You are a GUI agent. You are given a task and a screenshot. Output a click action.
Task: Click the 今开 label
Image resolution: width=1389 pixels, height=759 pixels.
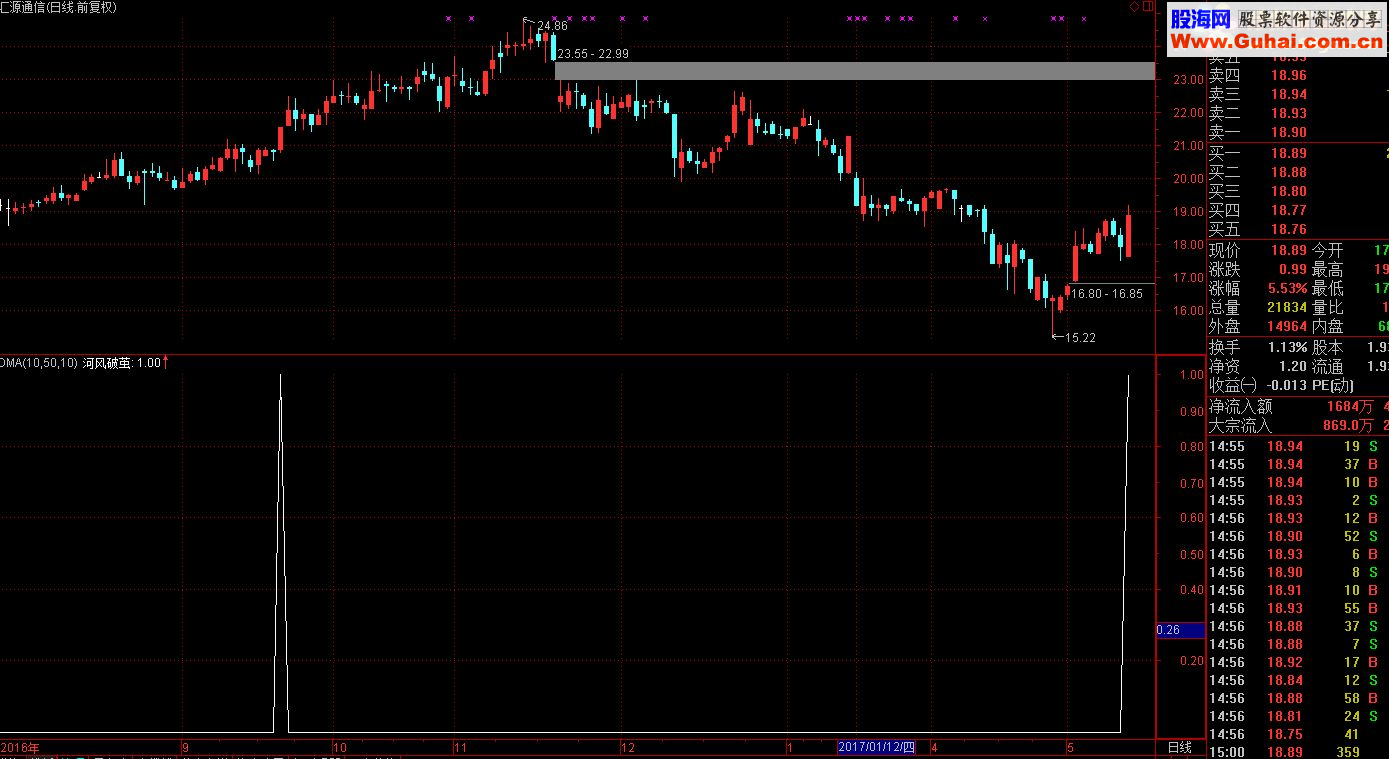point(1328,250)
